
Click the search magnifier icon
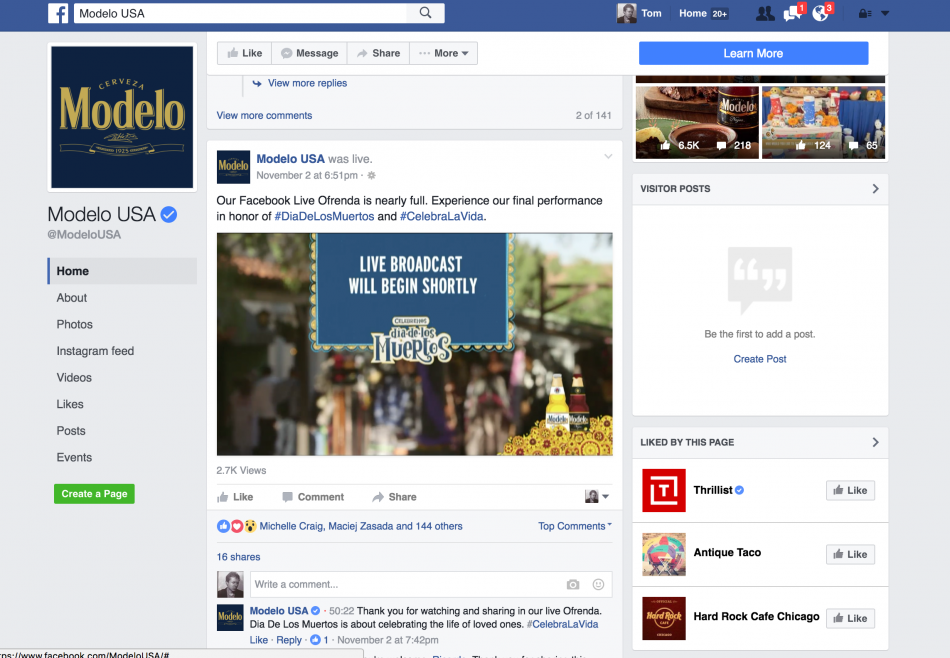425,13
